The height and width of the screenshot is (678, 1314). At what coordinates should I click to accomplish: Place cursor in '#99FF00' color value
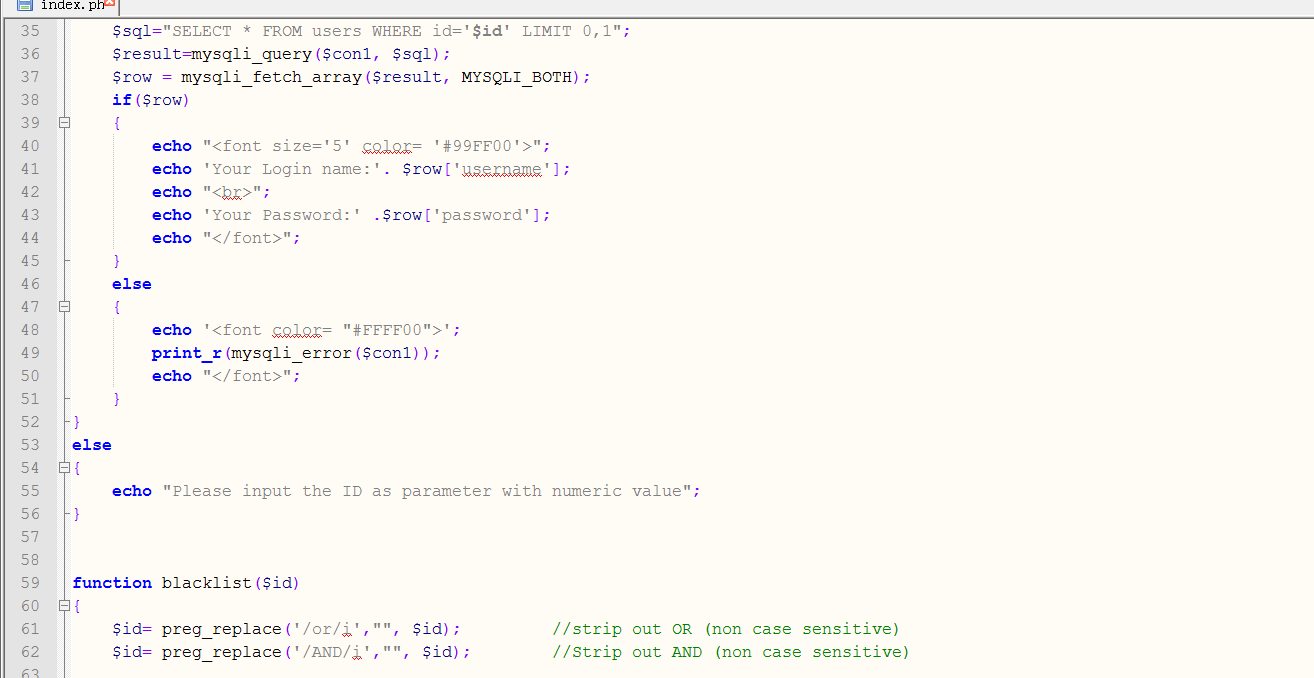(476, 146)
